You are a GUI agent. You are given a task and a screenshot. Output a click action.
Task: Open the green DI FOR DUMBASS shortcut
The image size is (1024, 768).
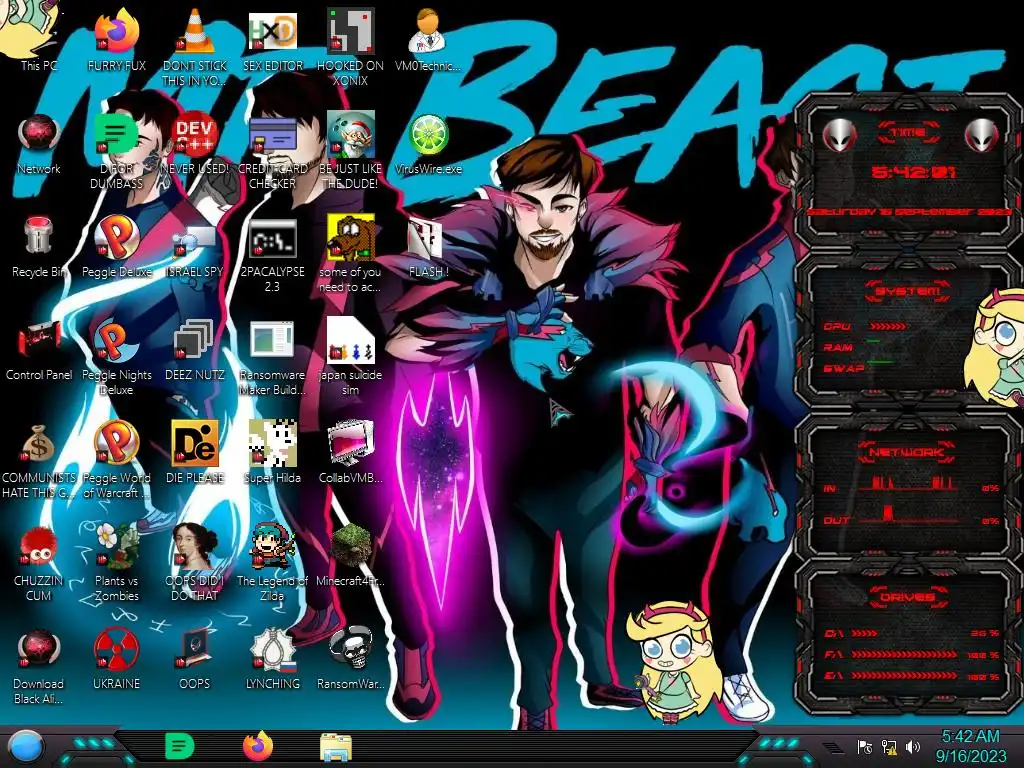[116, 150]
